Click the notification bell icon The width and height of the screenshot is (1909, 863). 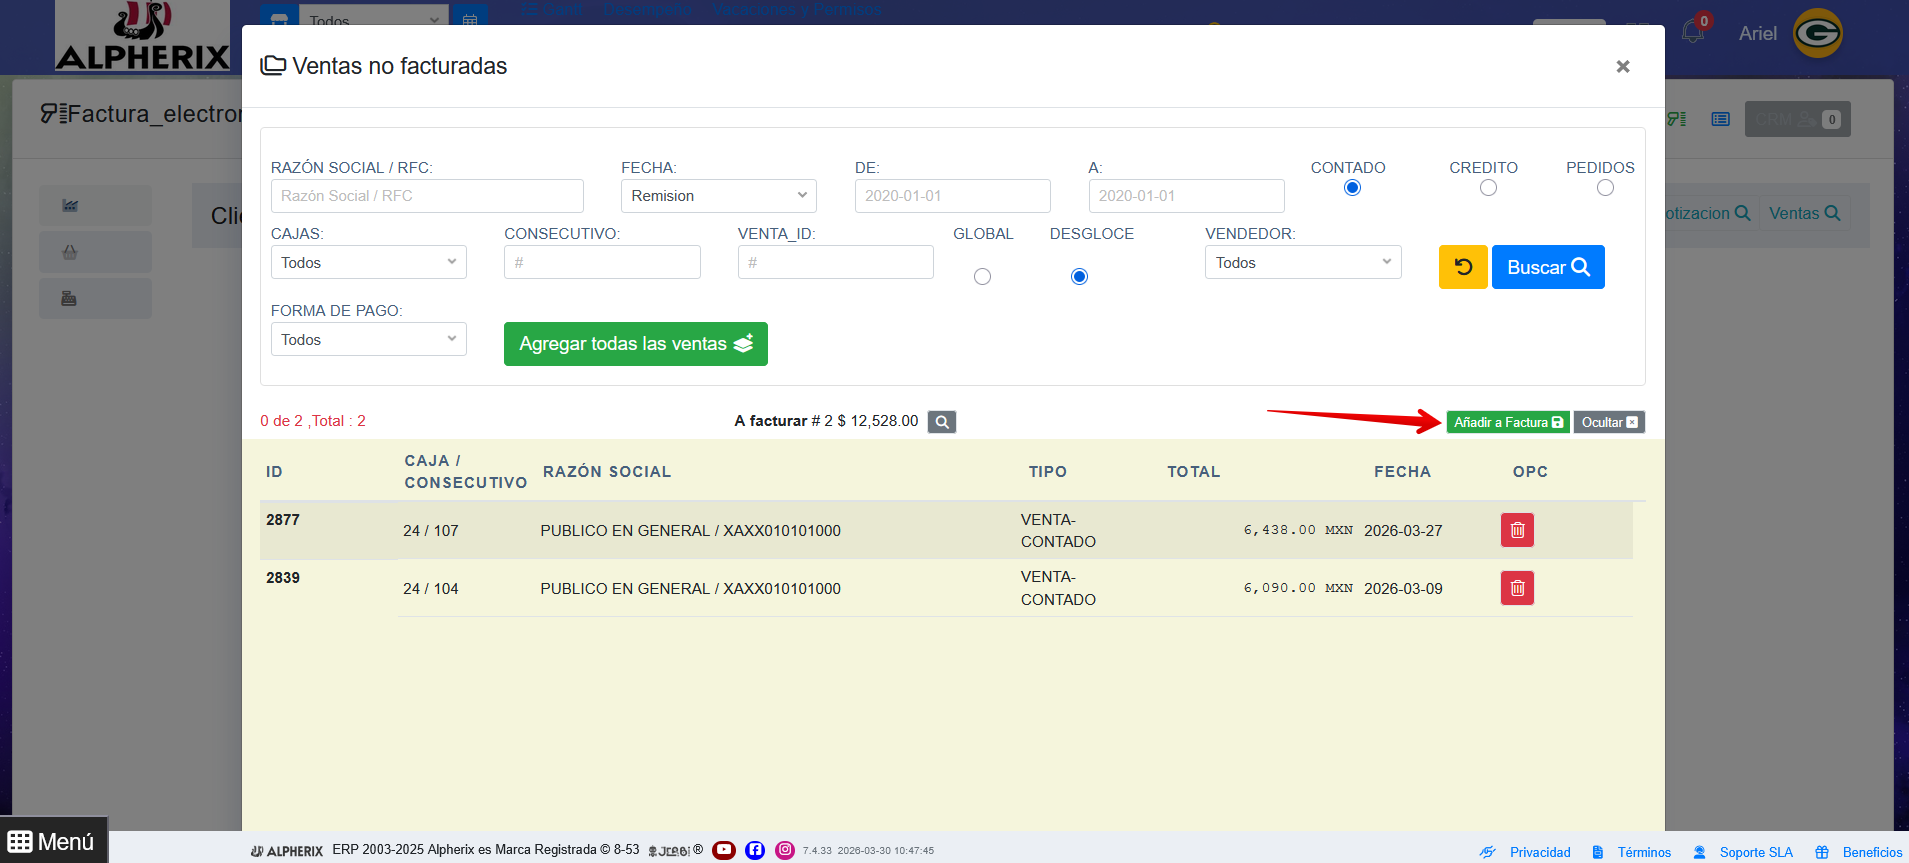click(1693, 32)
